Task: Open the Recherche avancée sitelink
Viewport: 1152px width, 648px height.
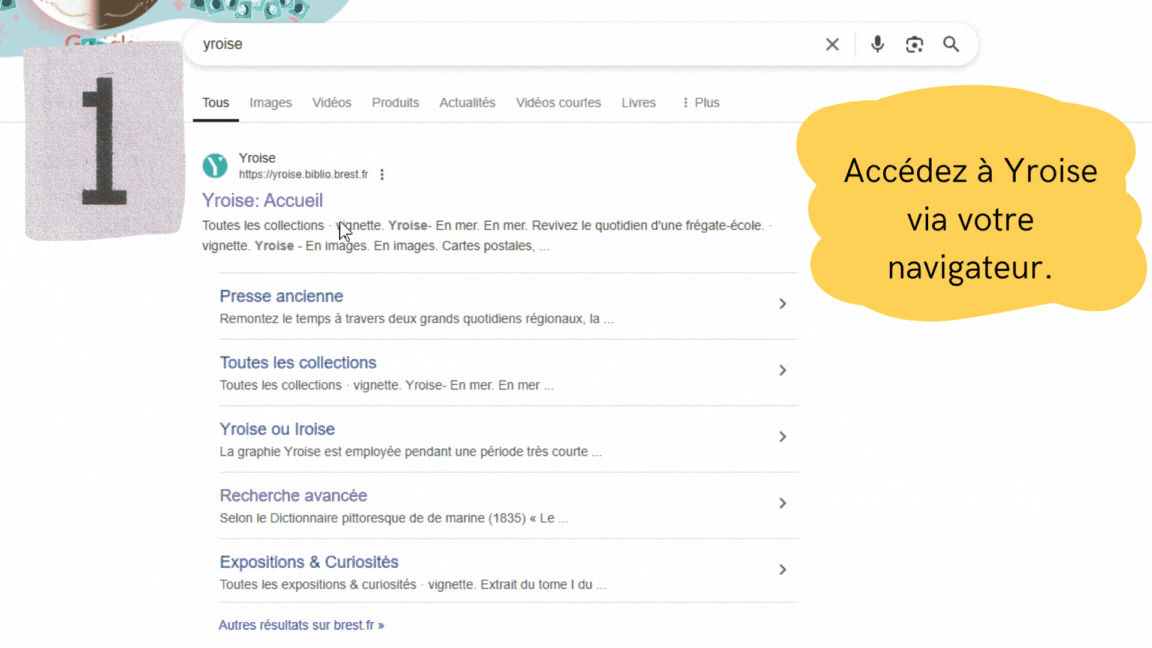Action: (x=293, y=496)
